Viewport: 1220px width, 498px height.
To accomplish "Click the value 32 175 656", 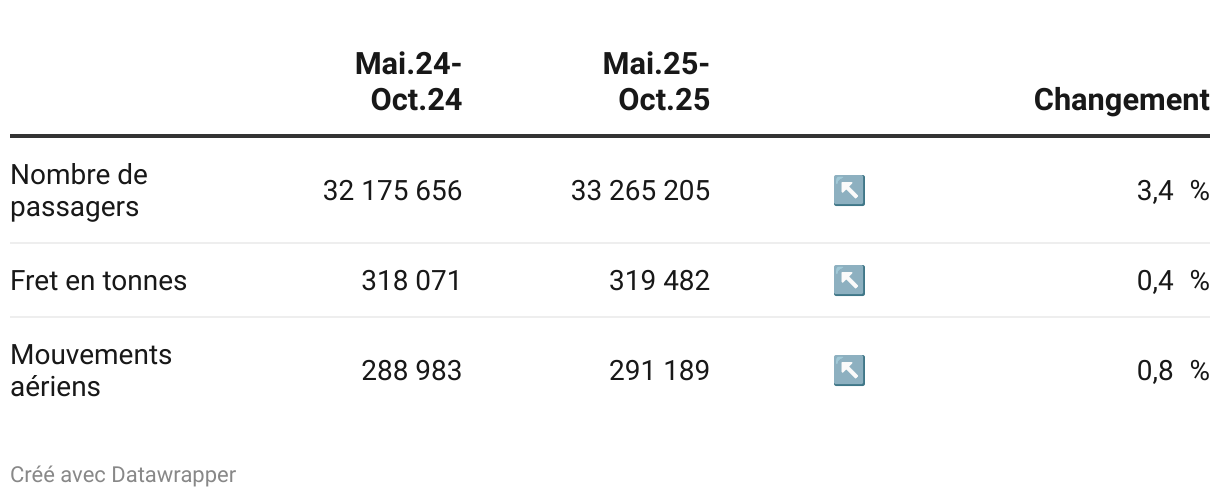I will (392, 190).
